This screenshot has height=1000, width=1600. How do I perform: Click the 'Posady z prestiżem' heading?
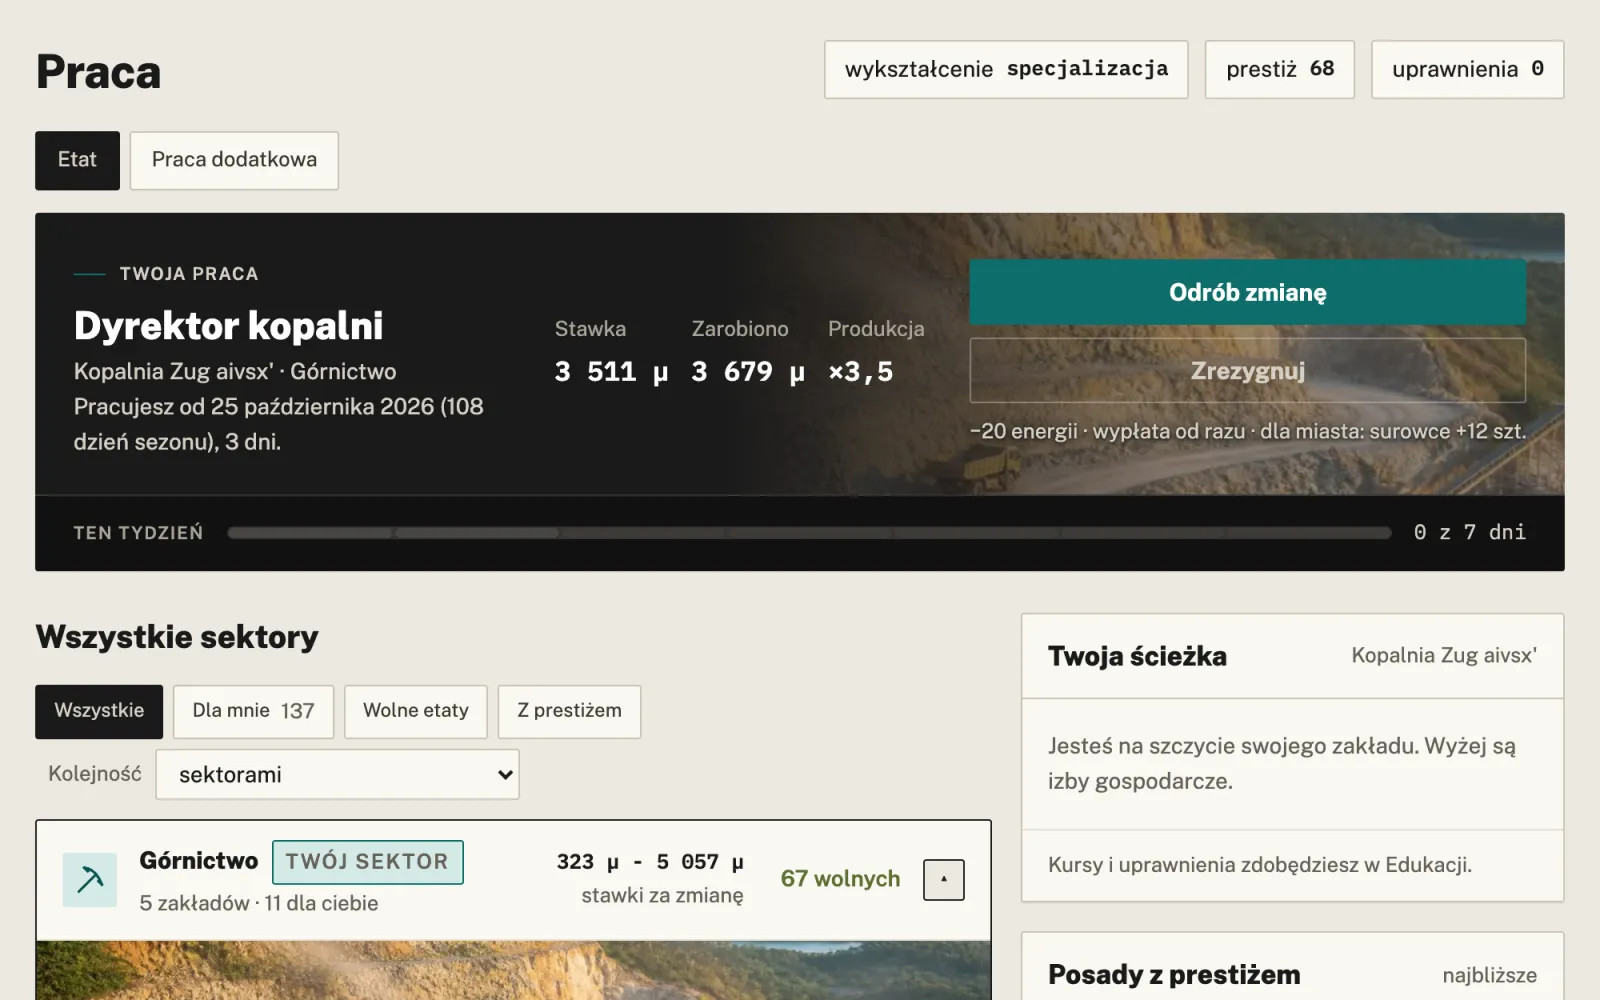(x=1174, y=975)
